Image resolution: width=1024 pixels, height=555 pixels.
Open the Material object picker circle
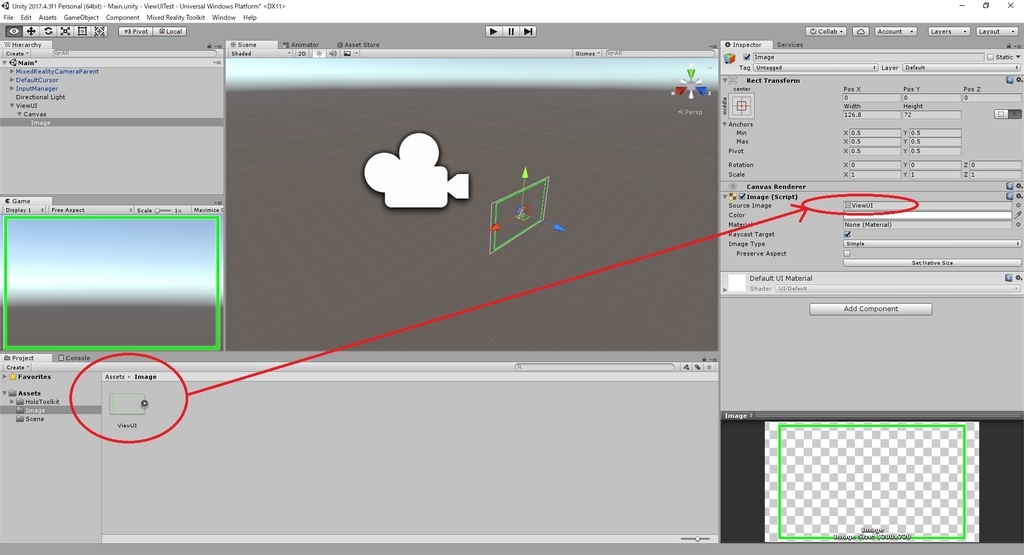pyautogui.click(x=1018, y=225)
